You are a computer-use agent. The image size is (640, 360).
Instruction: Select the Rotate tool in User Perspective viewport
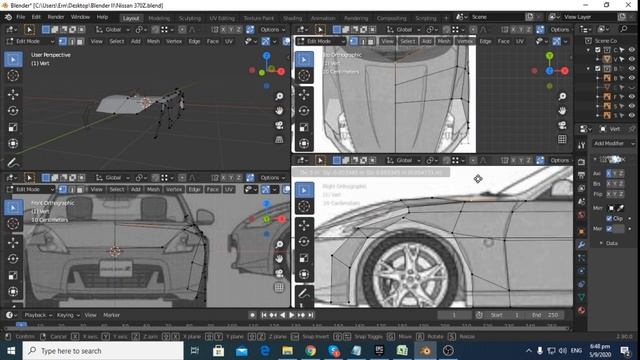(13, 111)
